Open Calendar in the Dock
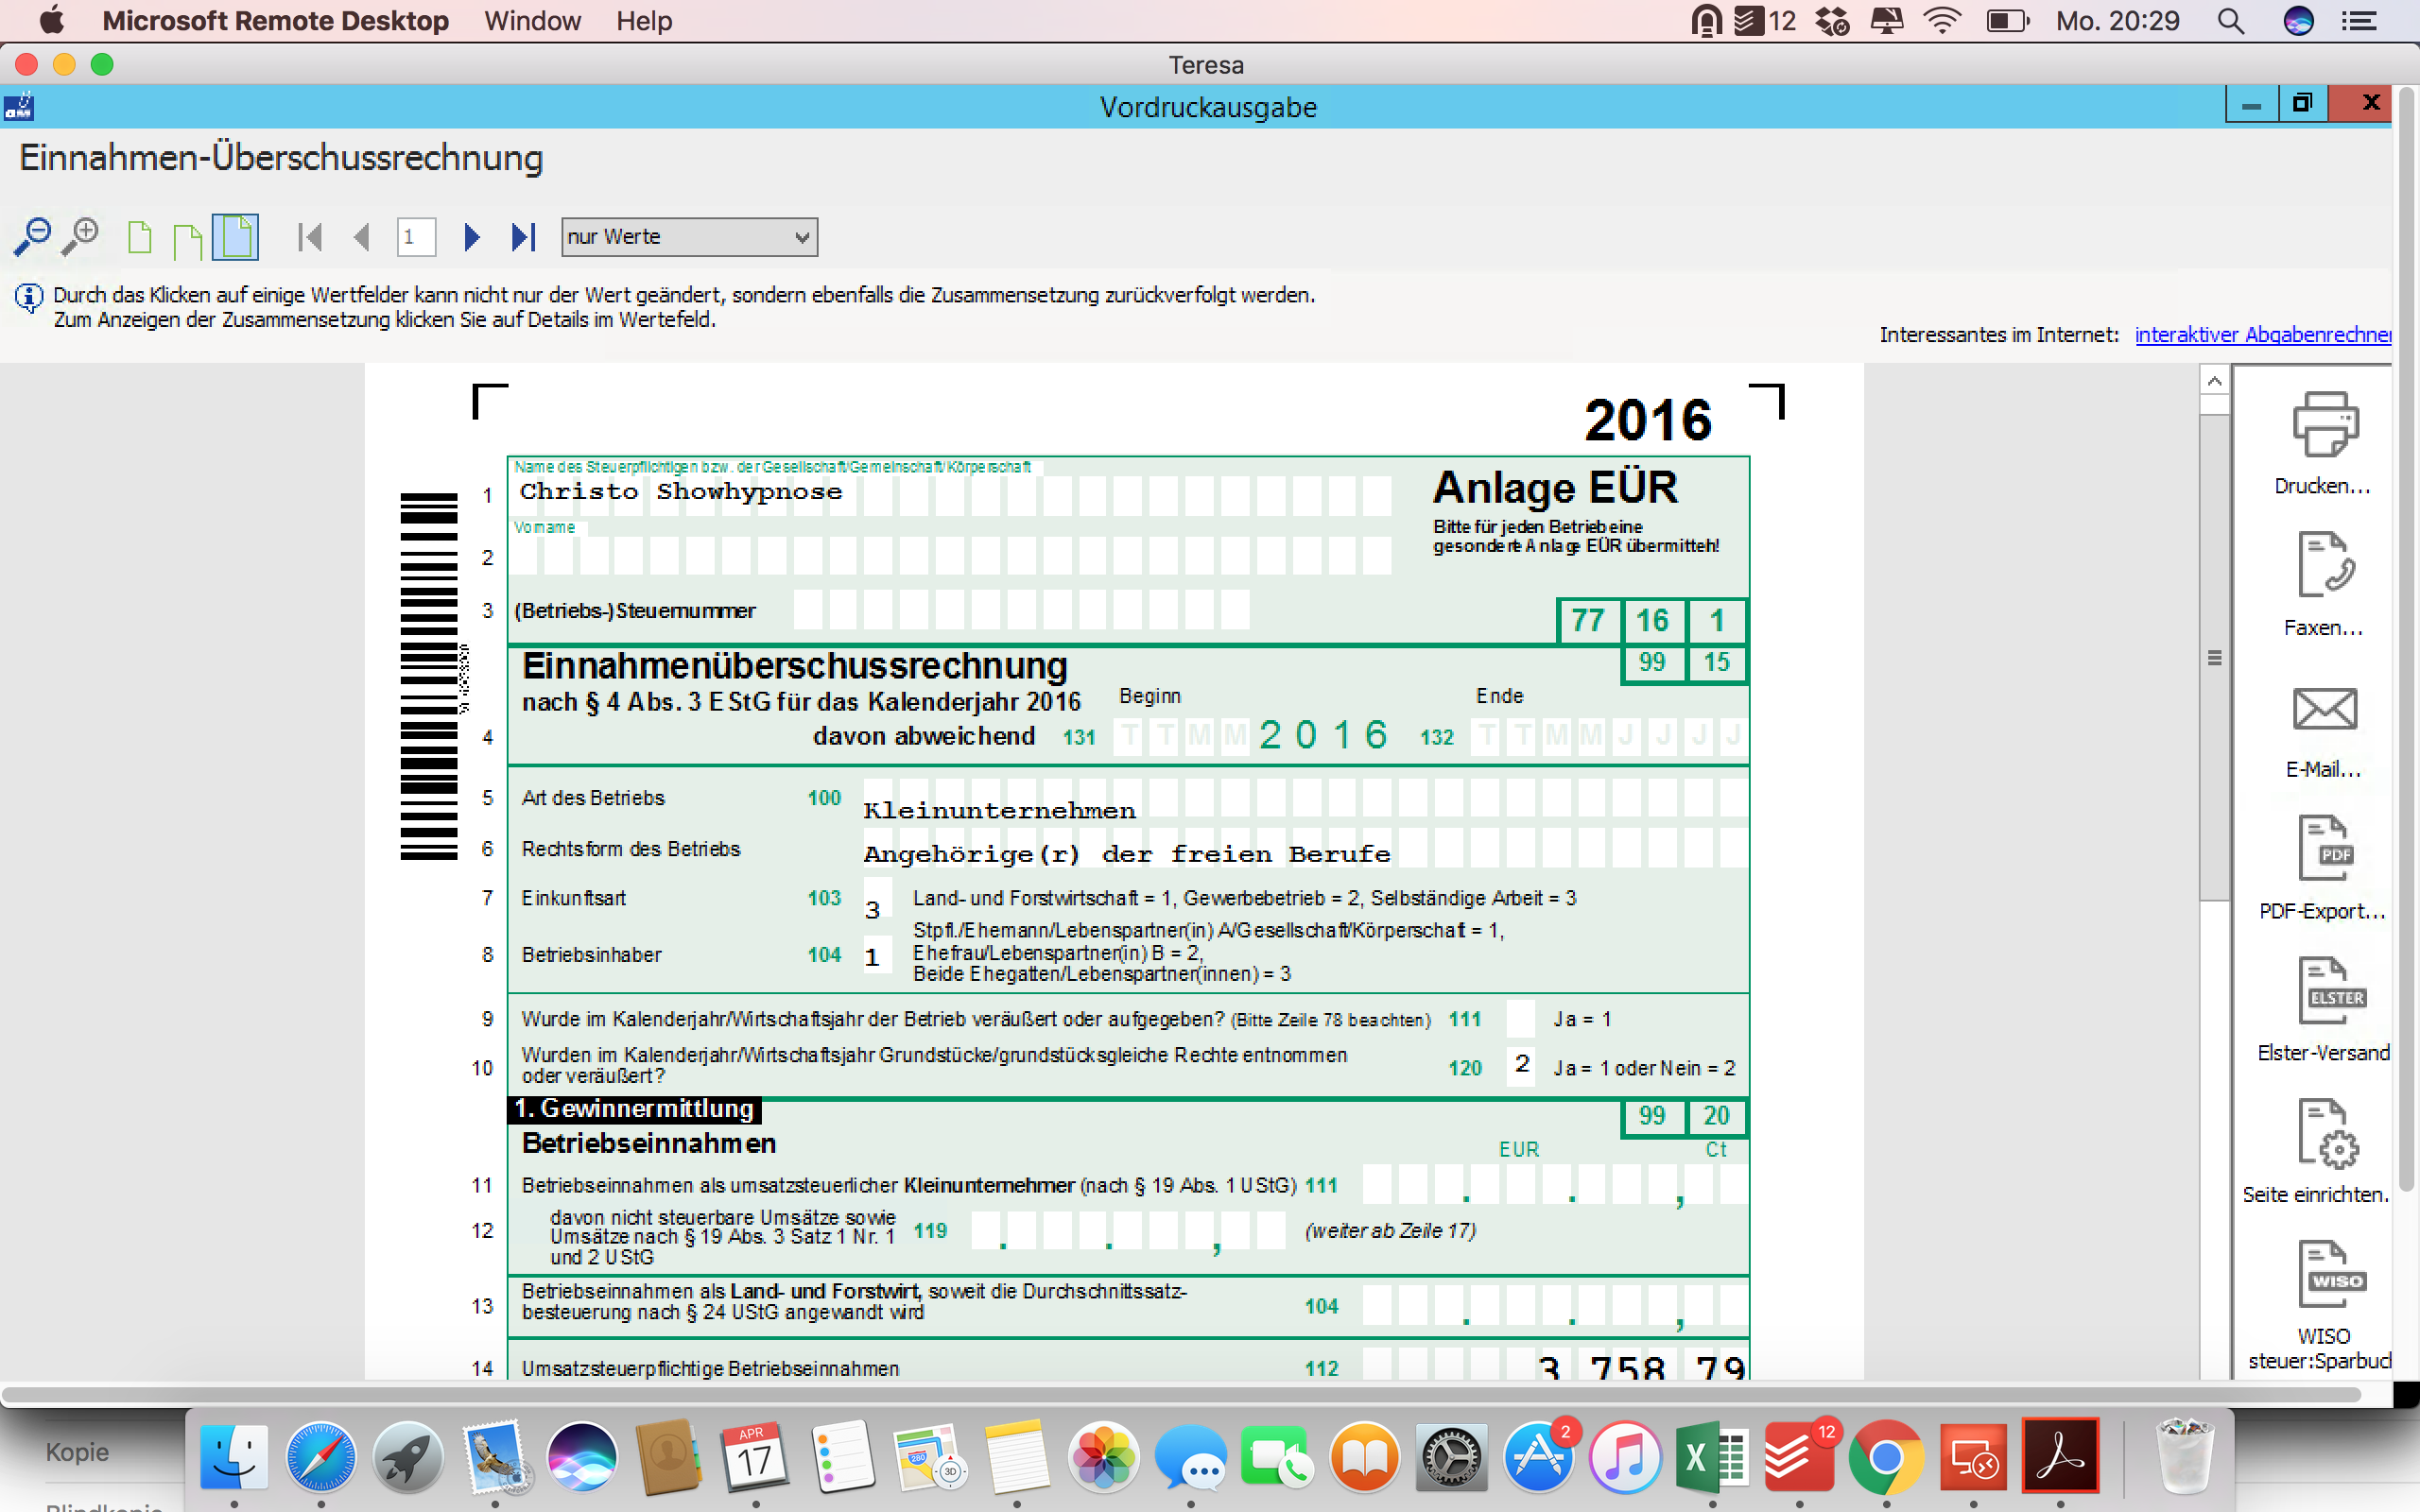 (x=755, y=1457)
